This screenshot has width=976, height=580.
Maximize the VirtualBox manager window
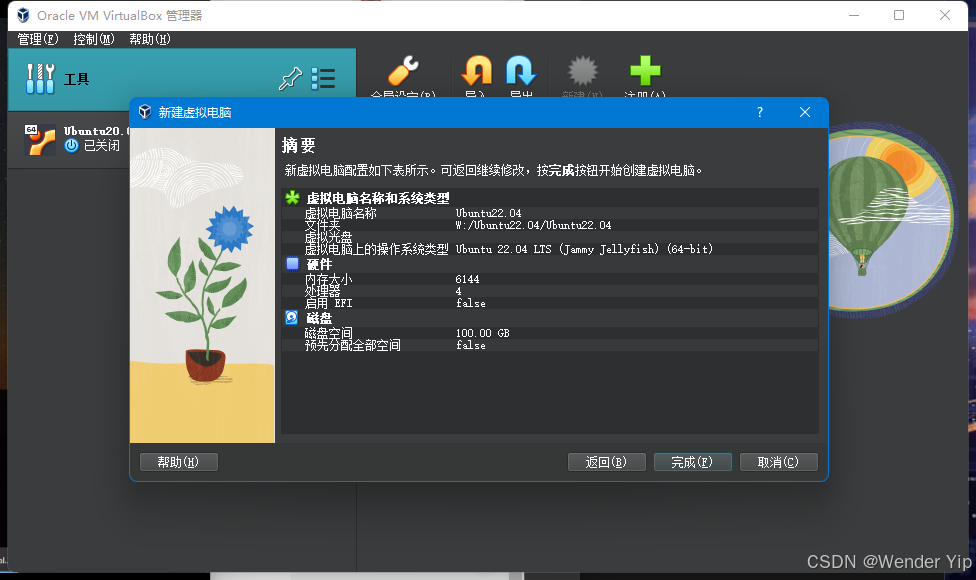899,15
